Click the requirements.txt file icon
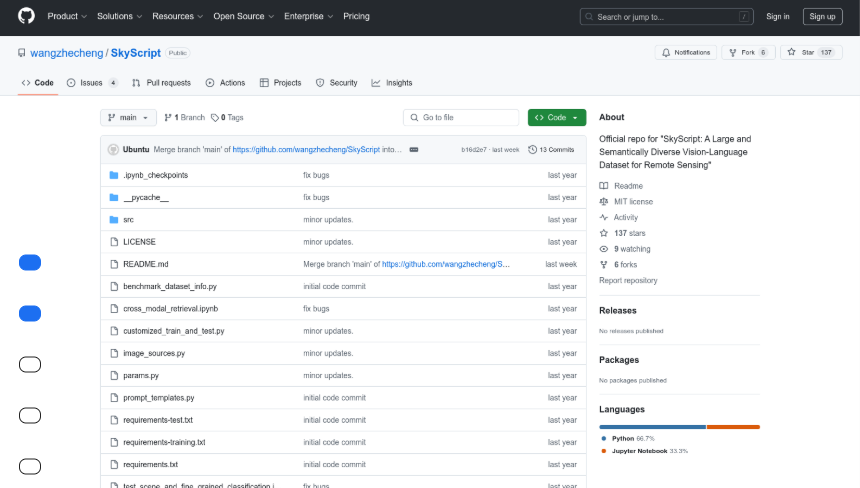This screenshot has width=860, height=488. click(x=114, y=464)
